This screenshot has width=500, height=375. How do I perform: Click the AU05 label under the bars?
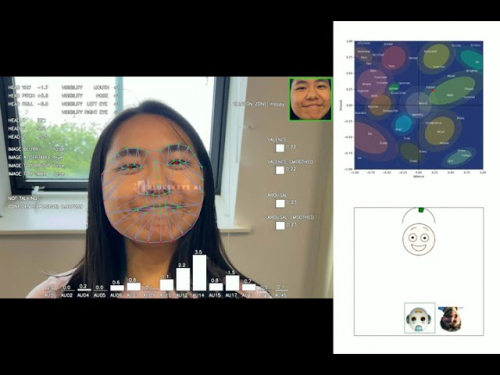(100, 295)
